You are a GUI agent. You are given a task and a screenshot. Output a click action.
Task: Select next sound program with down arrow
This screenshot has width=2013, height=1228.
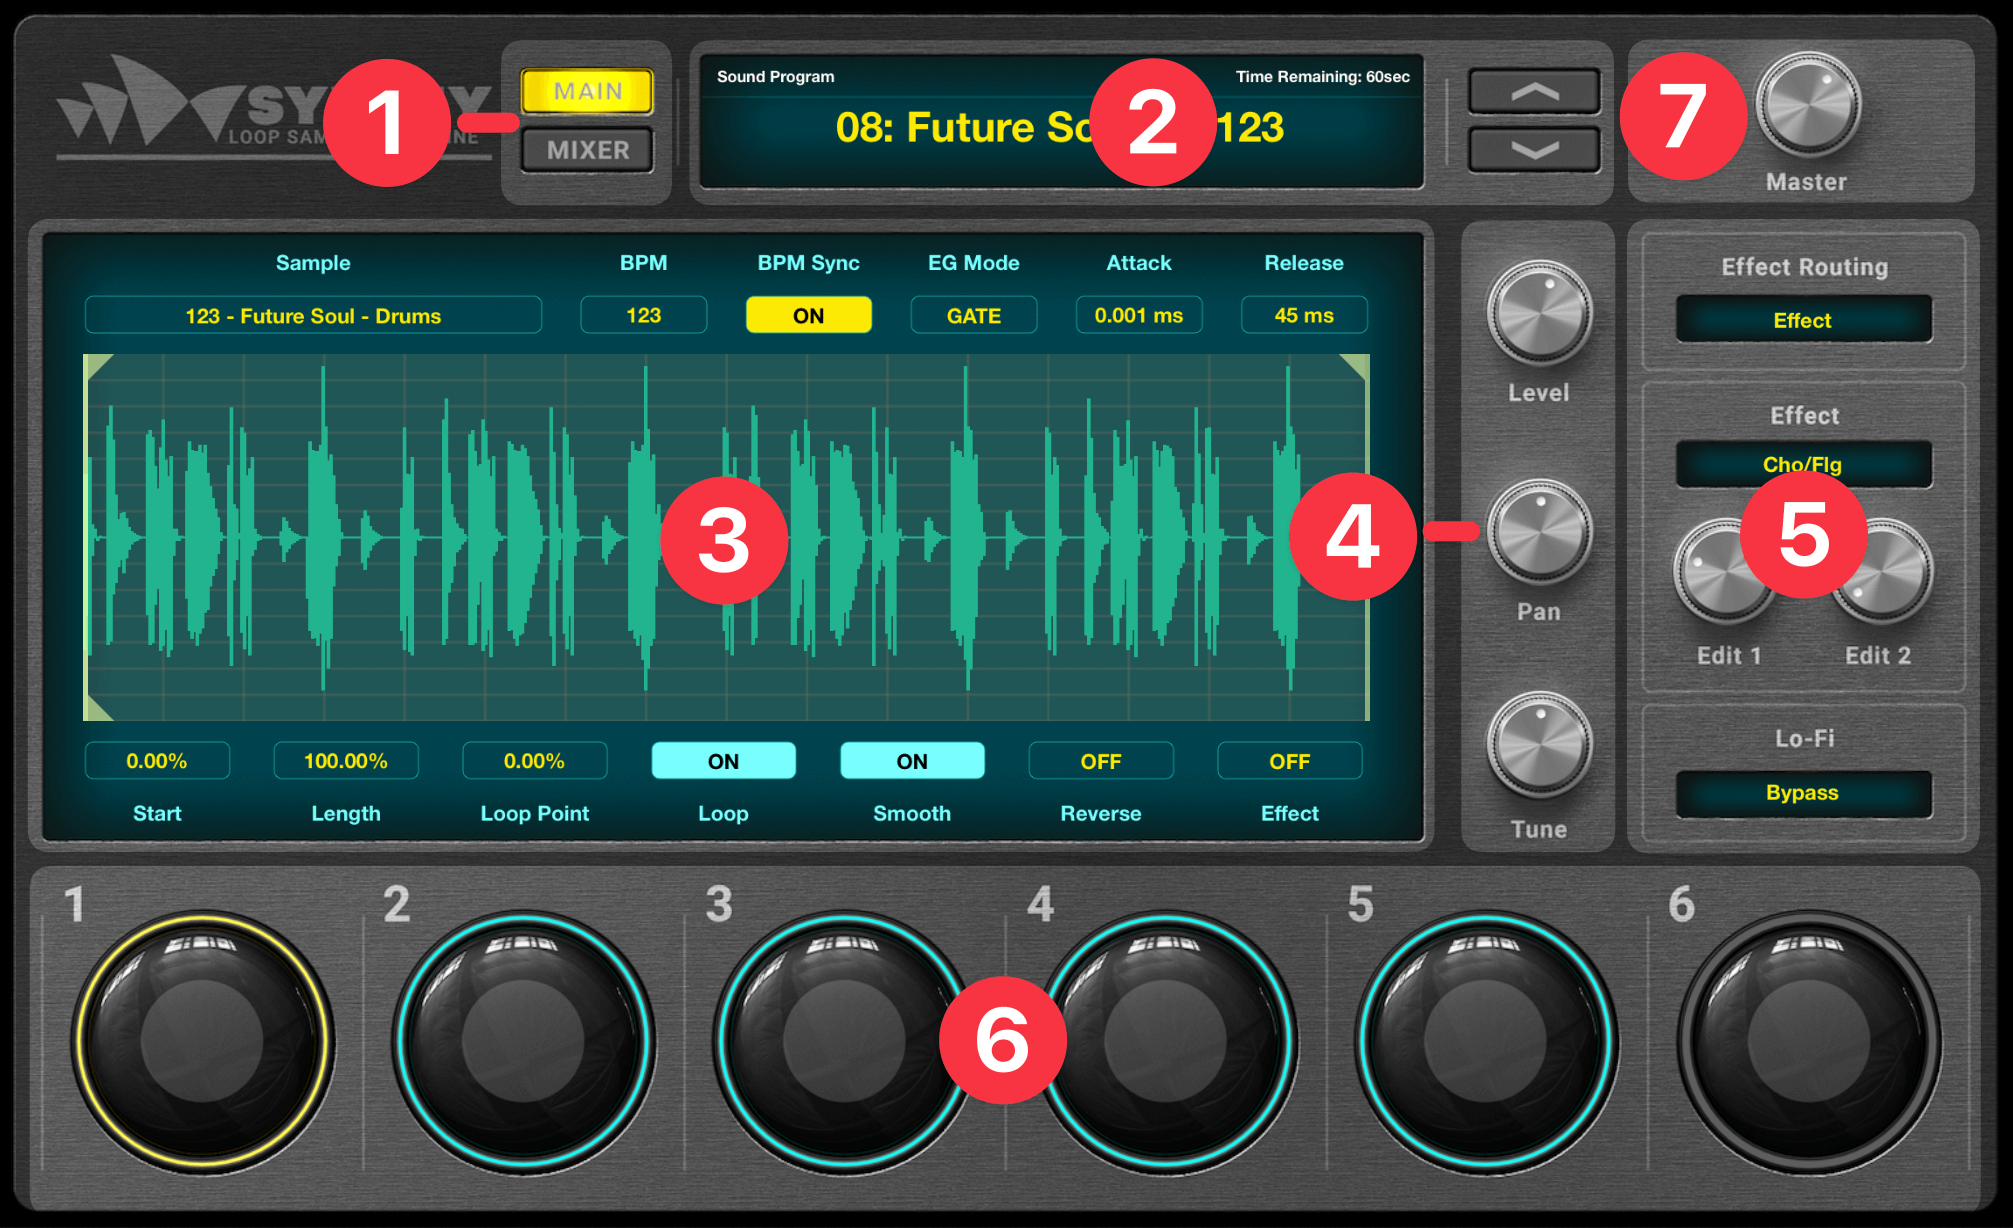(x=1534, y=150)
